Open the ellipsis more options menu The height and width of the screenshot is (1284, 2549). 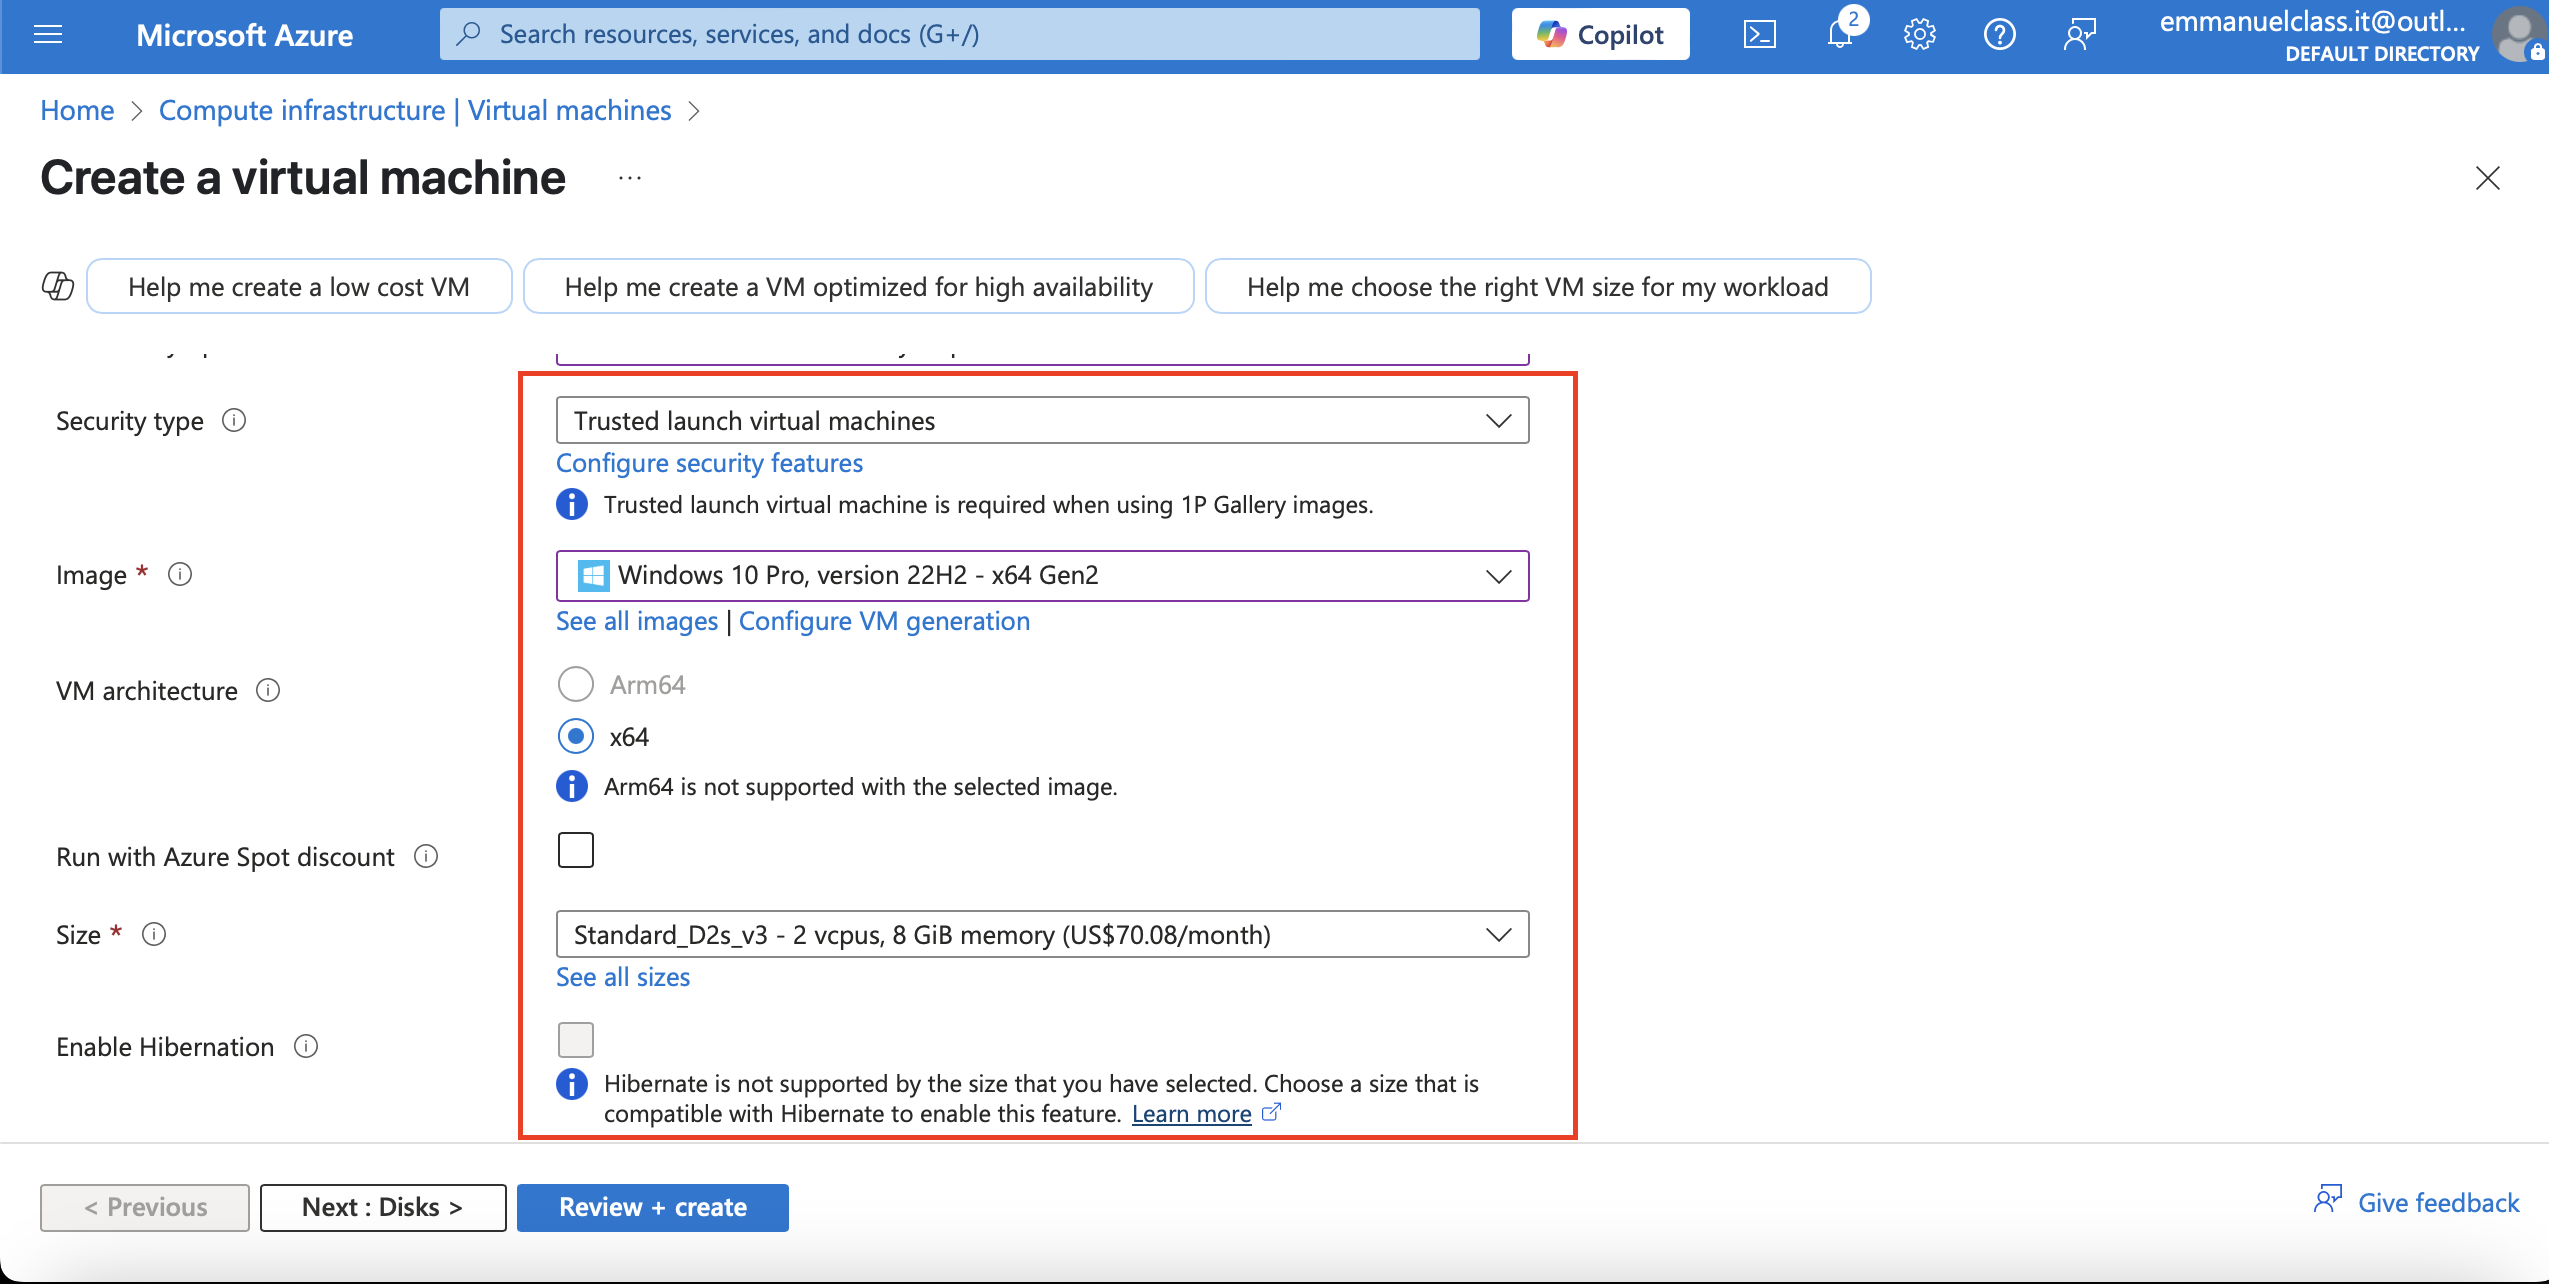[x=630, y=178]
